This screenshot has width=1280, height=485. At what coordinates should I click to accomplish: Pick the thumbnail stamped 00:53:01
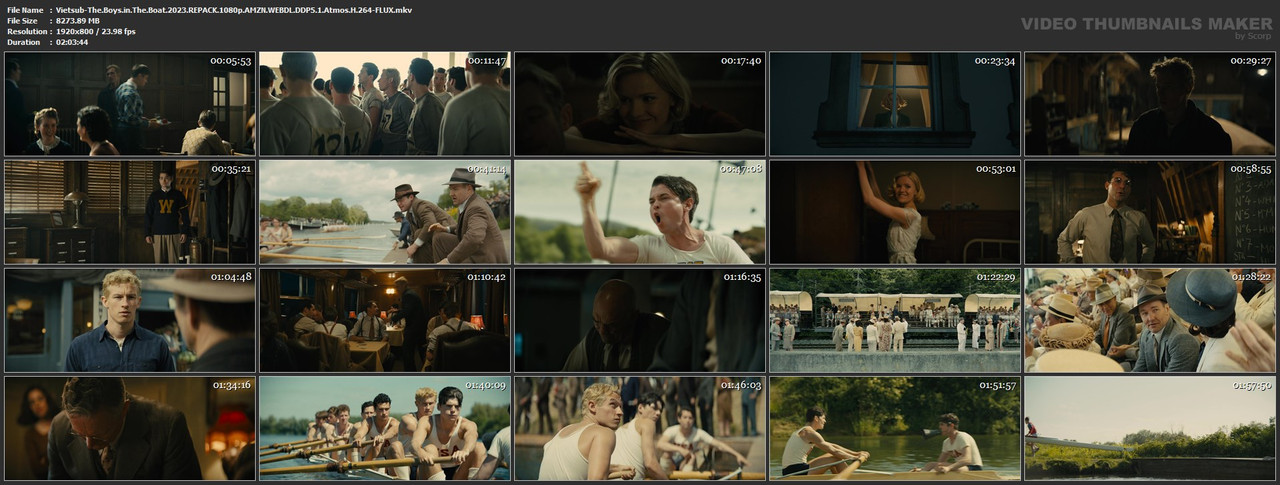895,212
